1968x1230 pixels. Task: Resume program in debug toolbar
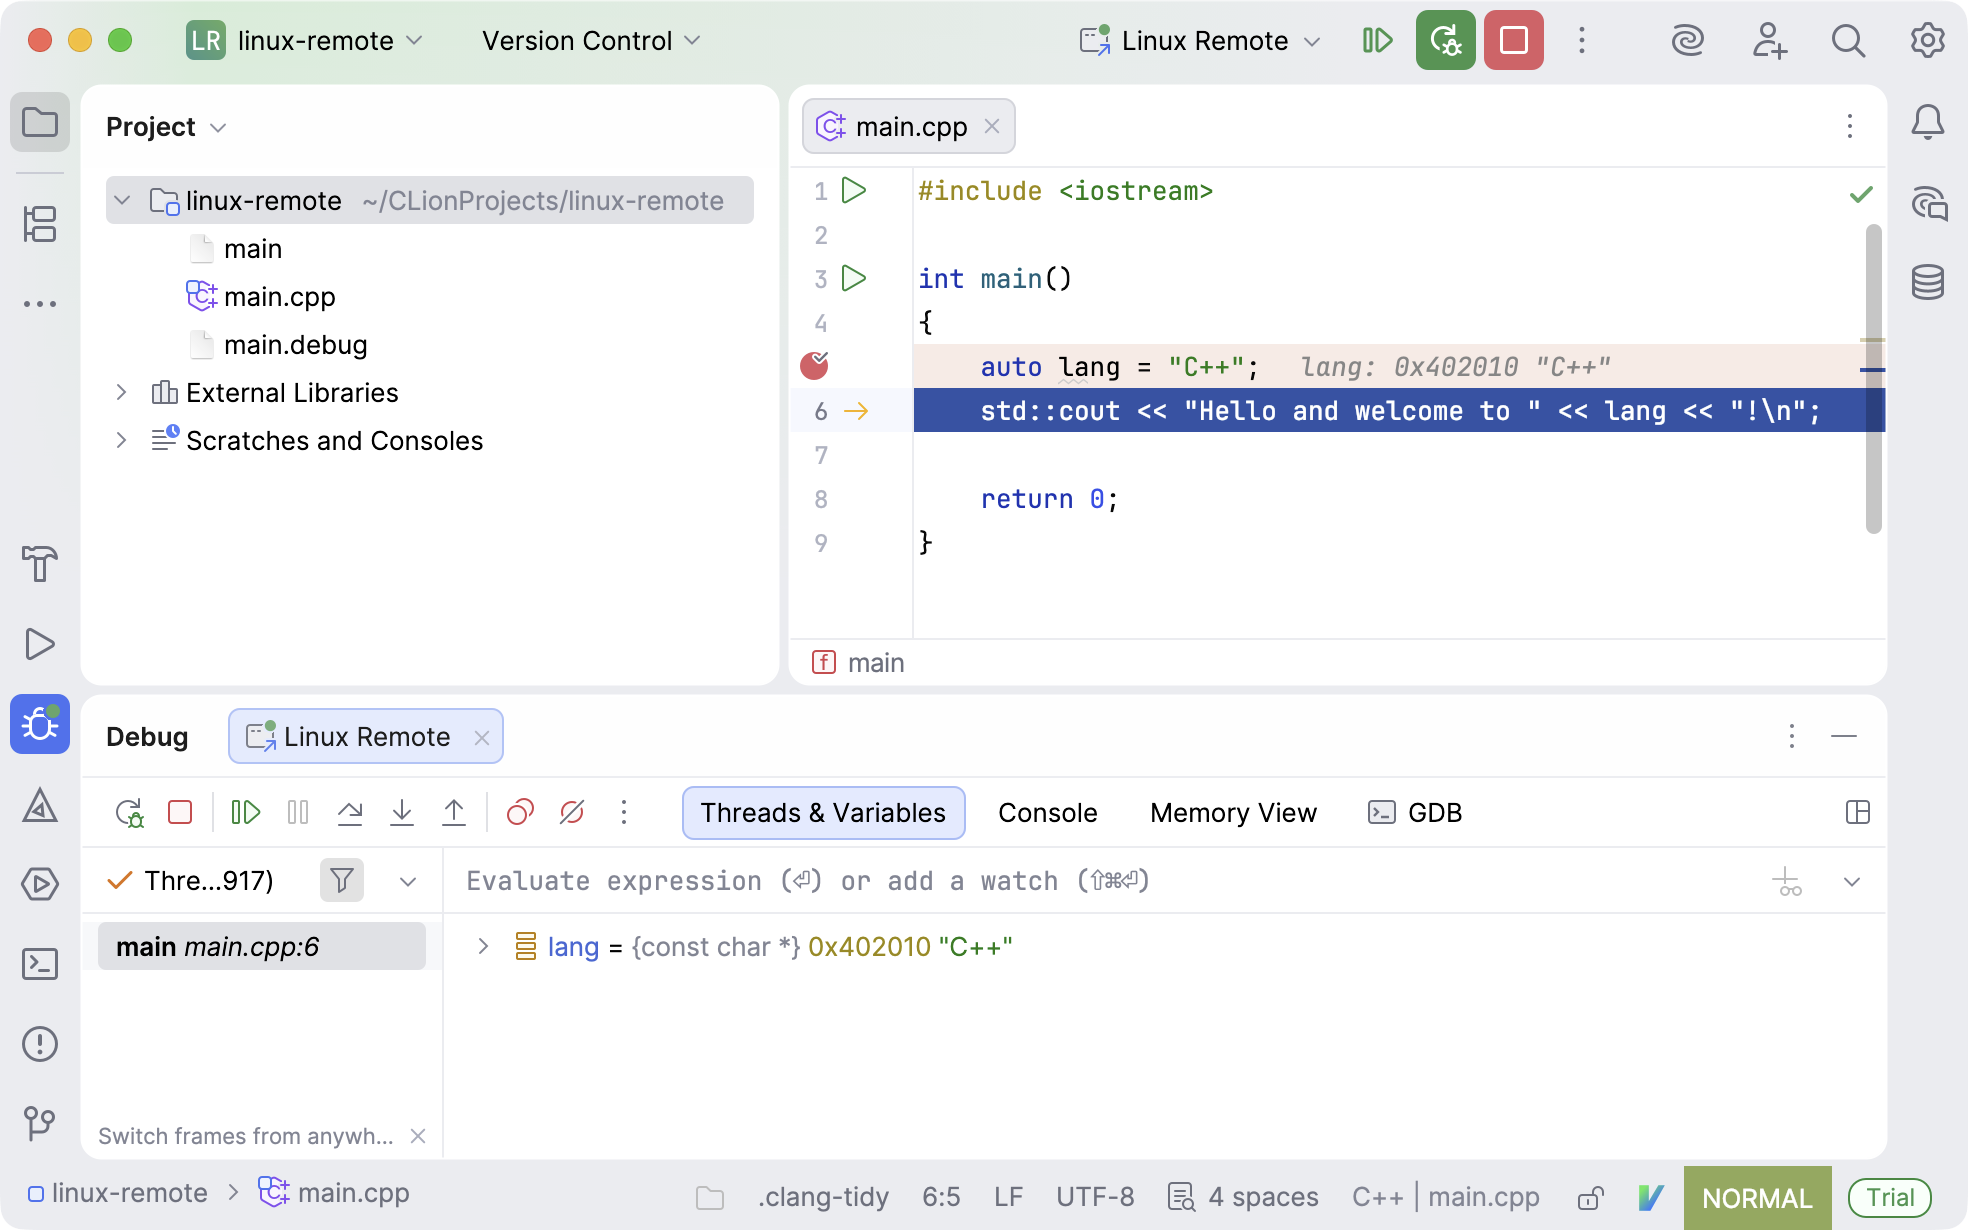tap(245, 812)
